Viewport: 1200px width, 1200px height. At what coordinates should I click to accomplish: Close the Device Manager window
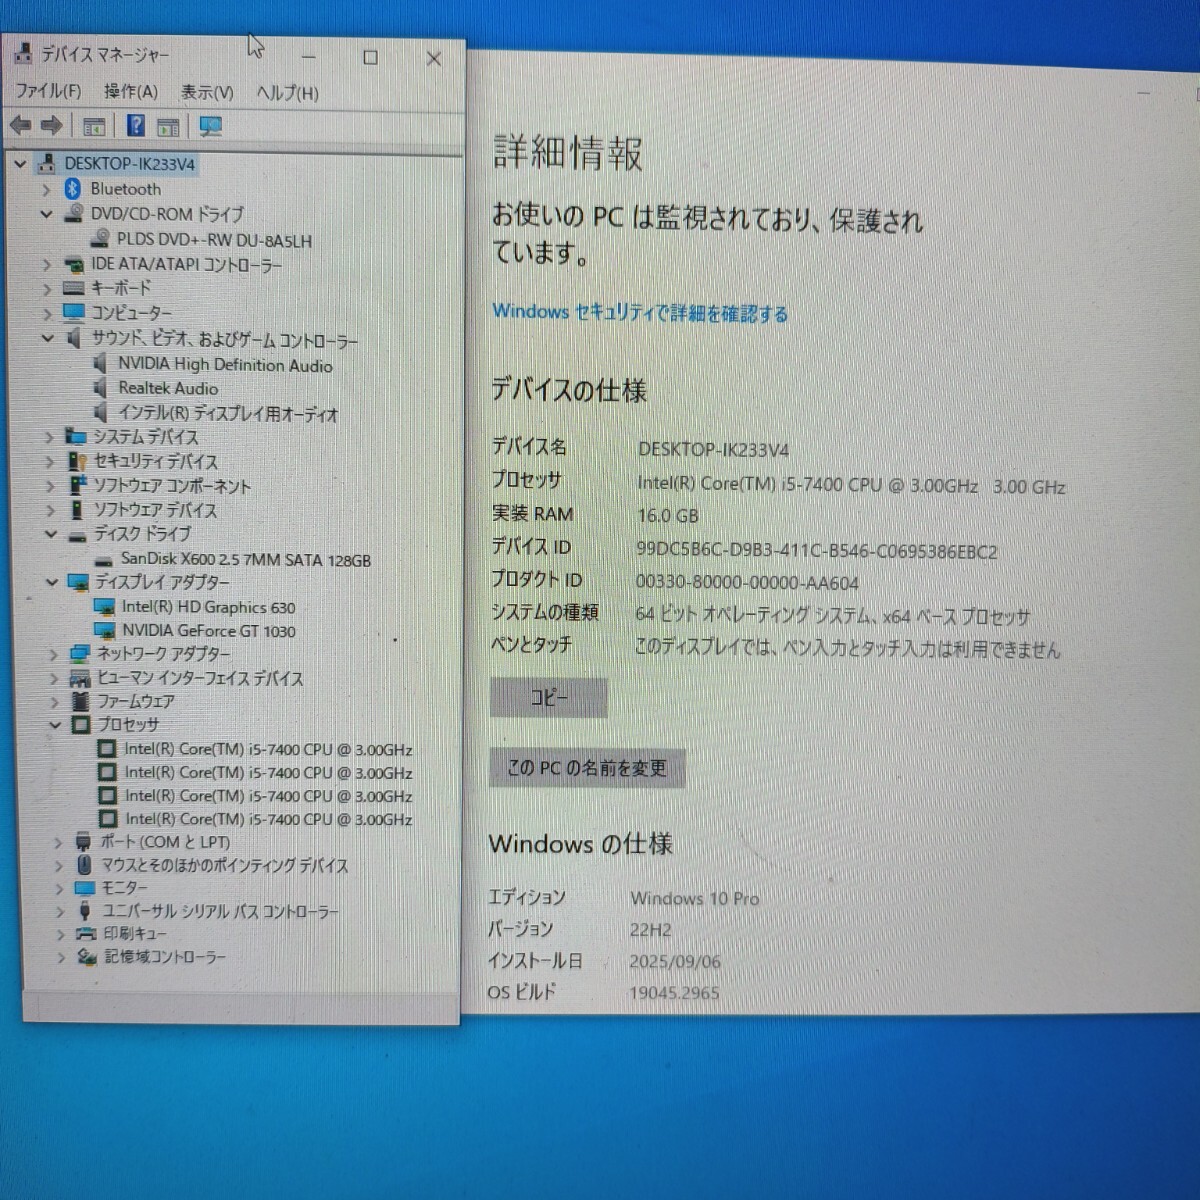434,59
